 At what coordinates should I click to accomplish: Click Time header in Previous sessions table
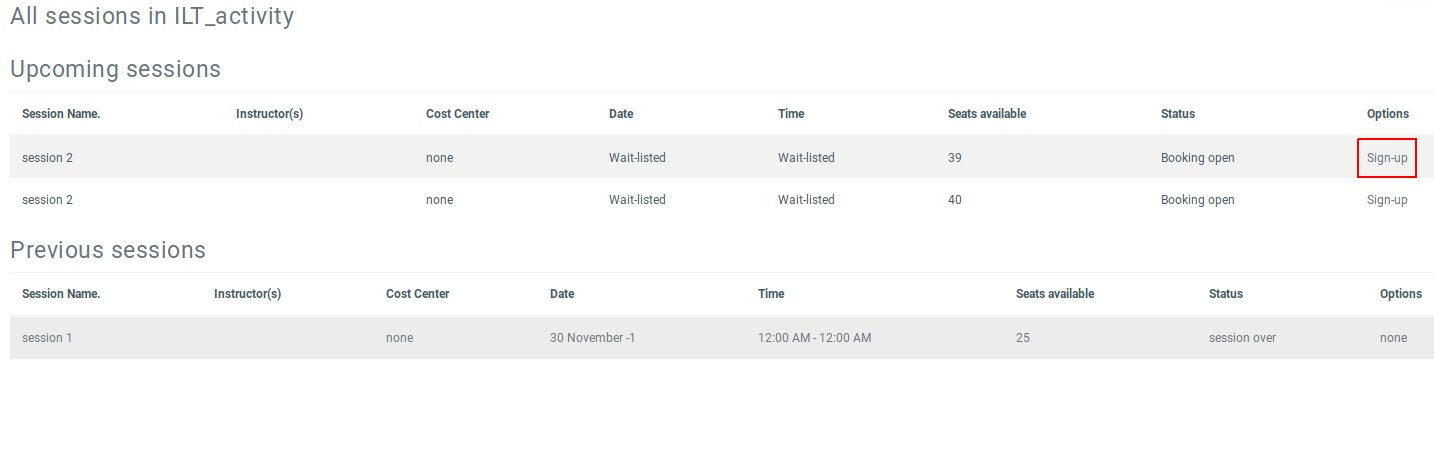pos(771,294)
